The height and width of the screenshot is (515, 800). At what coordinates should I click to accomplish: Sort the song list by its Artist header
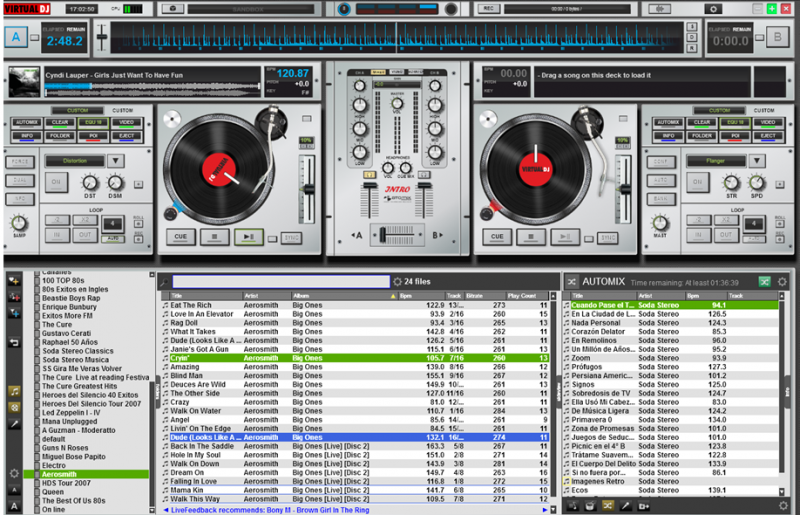coord(266,296)
